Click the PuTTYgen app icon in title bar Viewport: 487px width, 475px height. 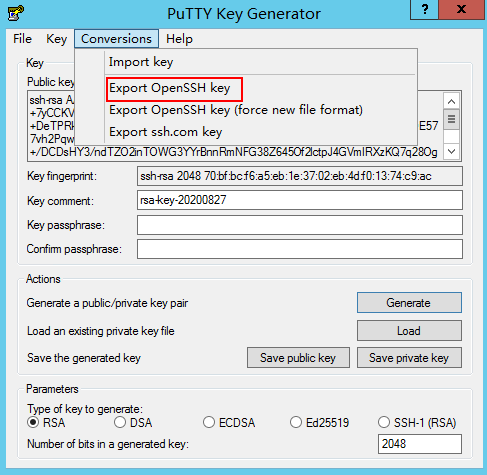point(16,13)
